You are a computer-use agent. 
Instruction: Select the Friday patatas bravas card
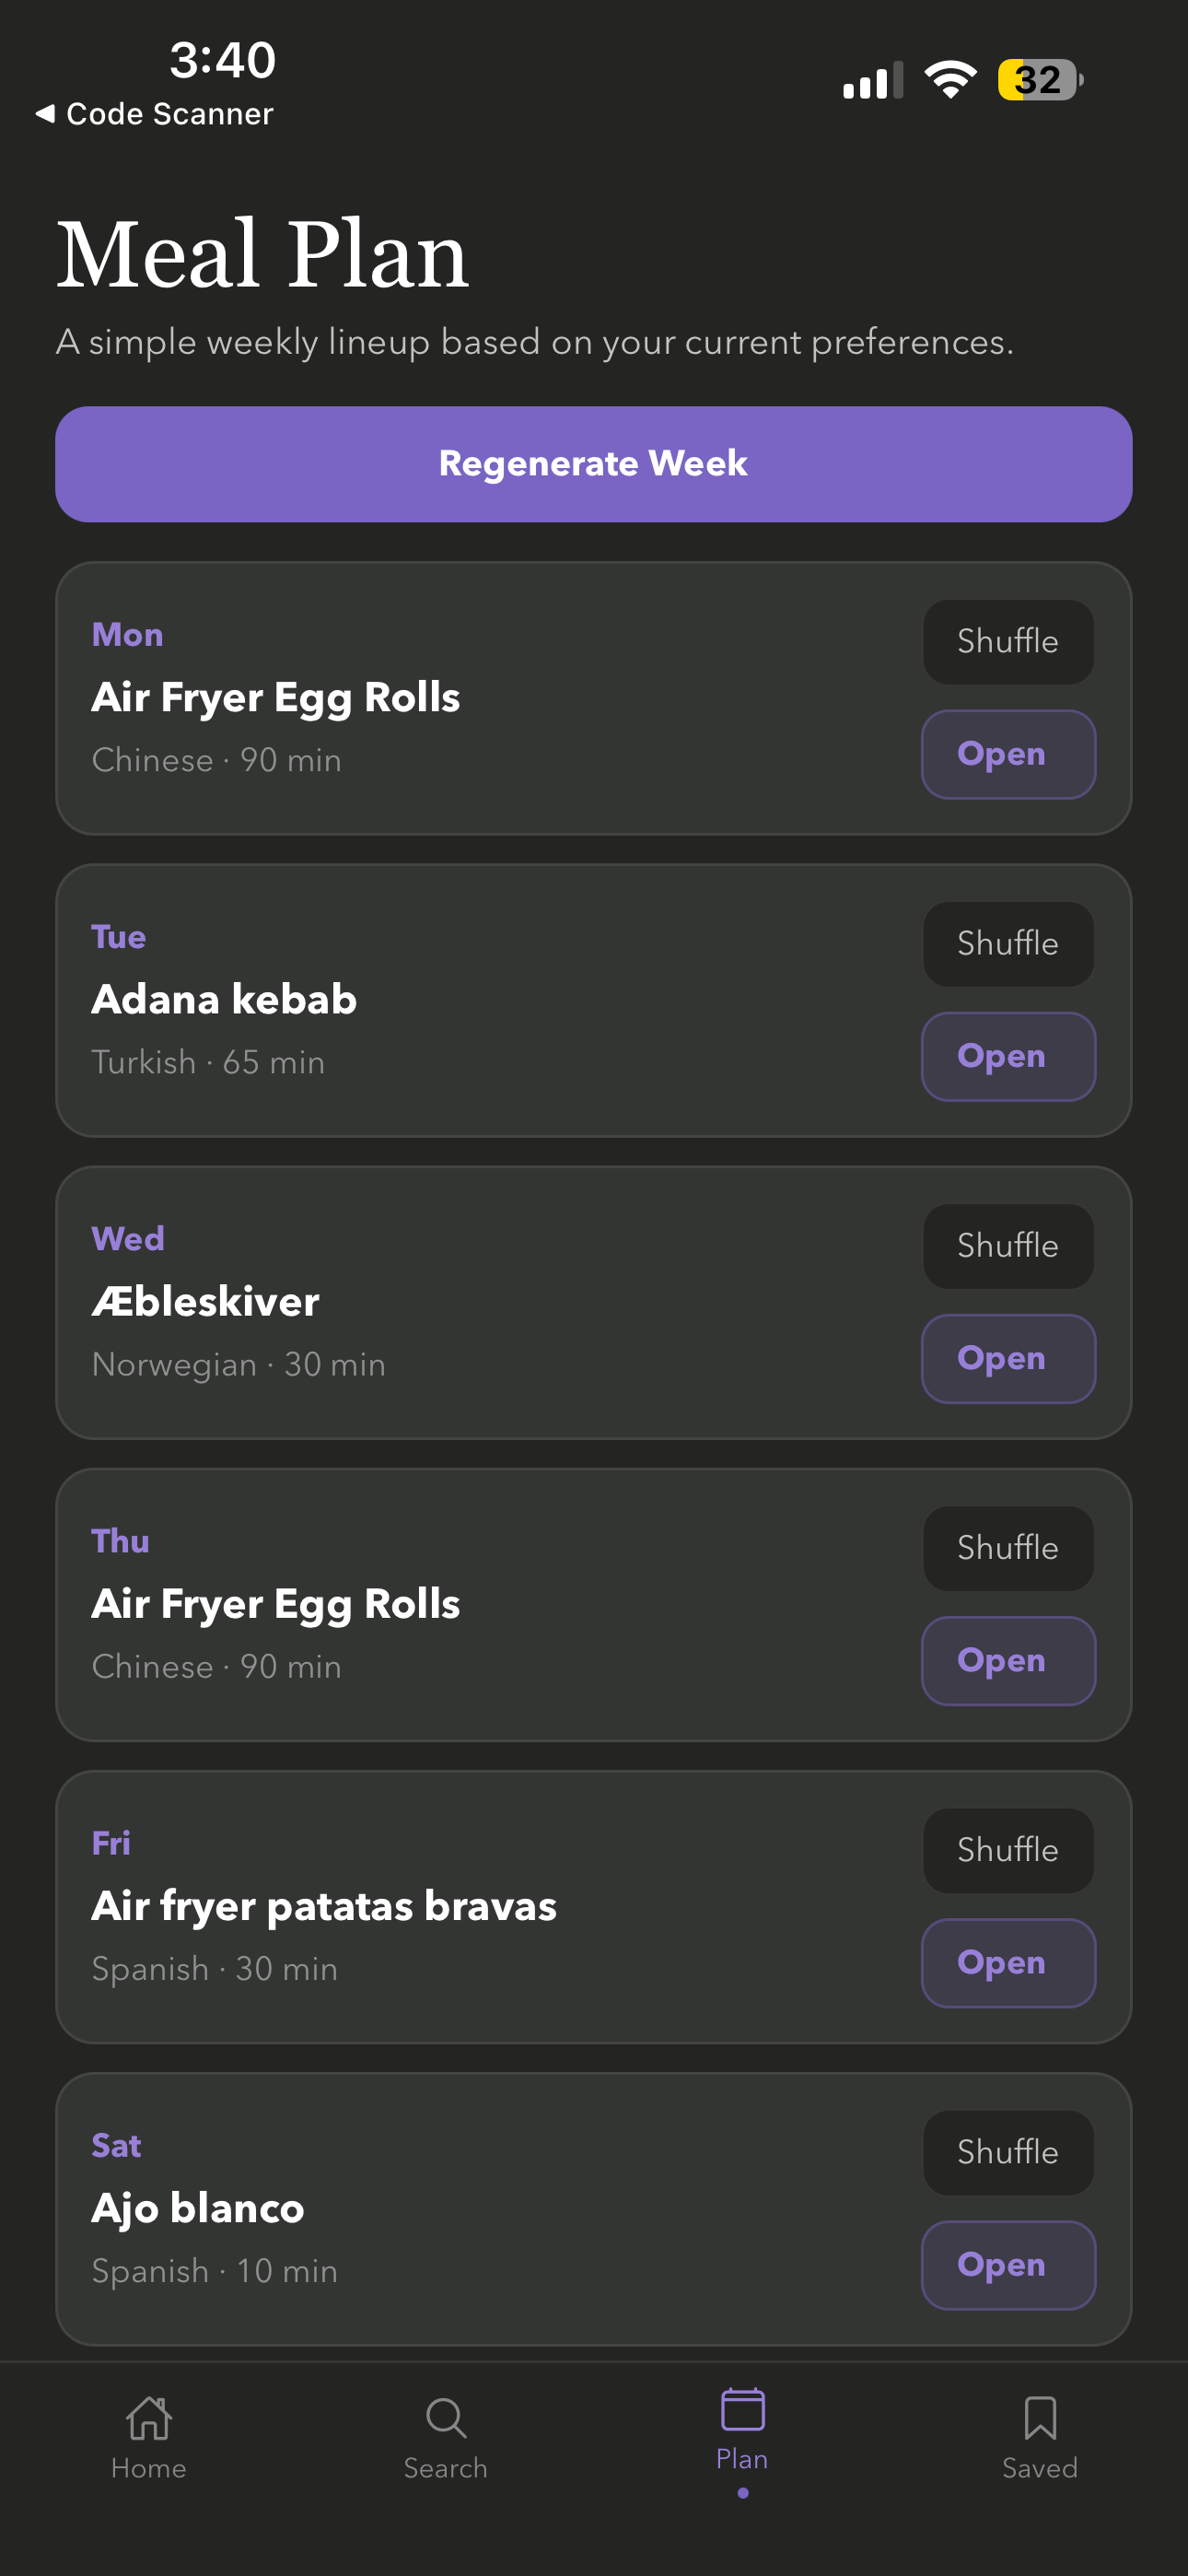click(594, 1907)
